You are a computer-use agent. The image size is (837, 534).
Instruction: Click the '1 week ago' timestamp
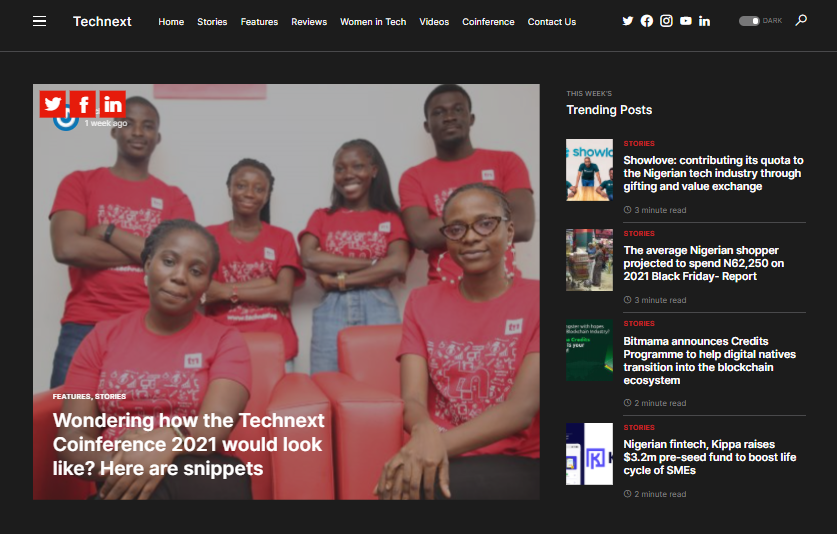point(106,123)
